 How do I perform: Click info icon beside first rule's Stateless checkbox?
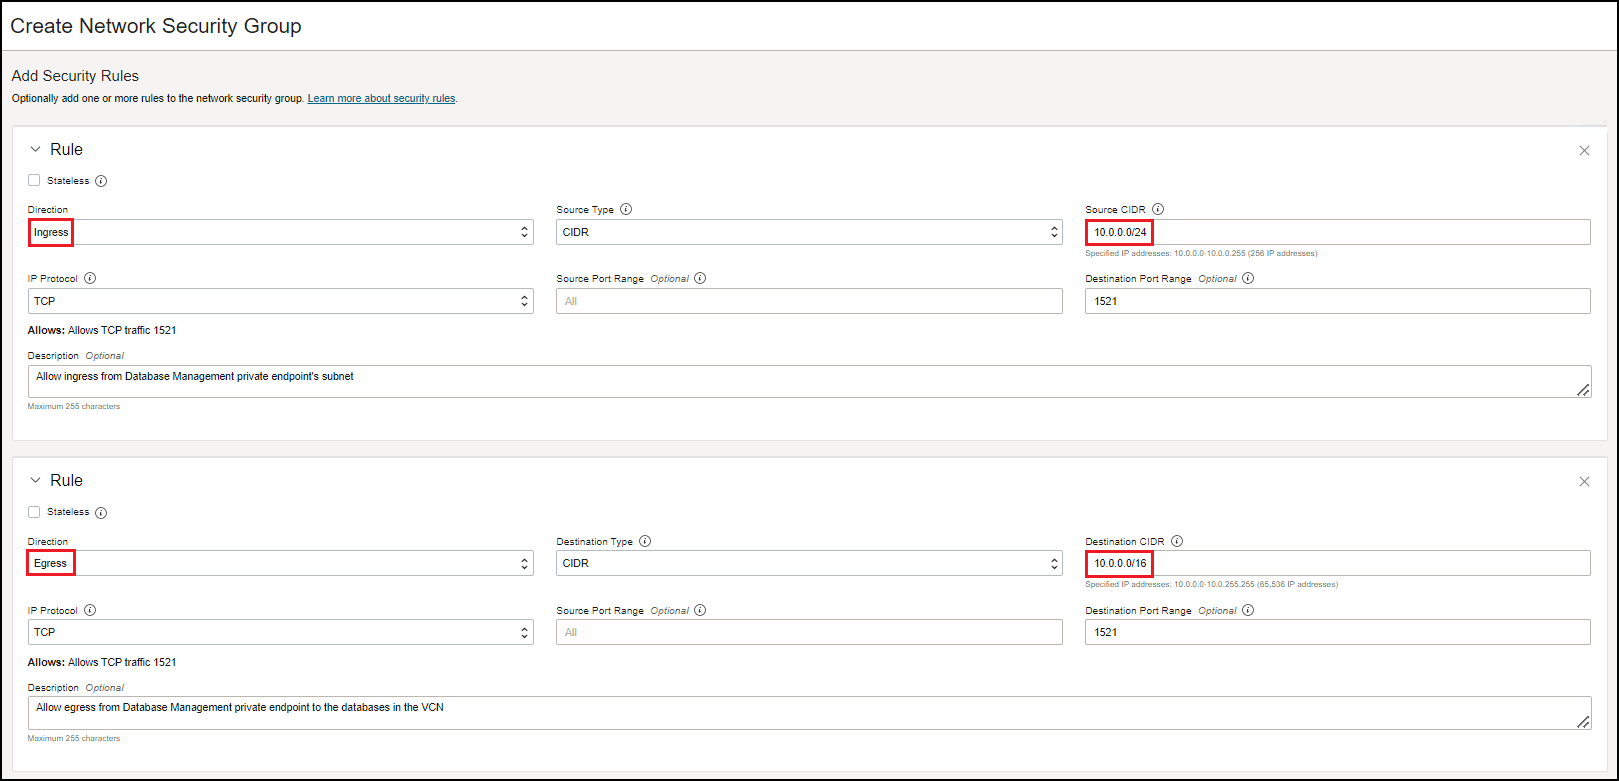101,181
